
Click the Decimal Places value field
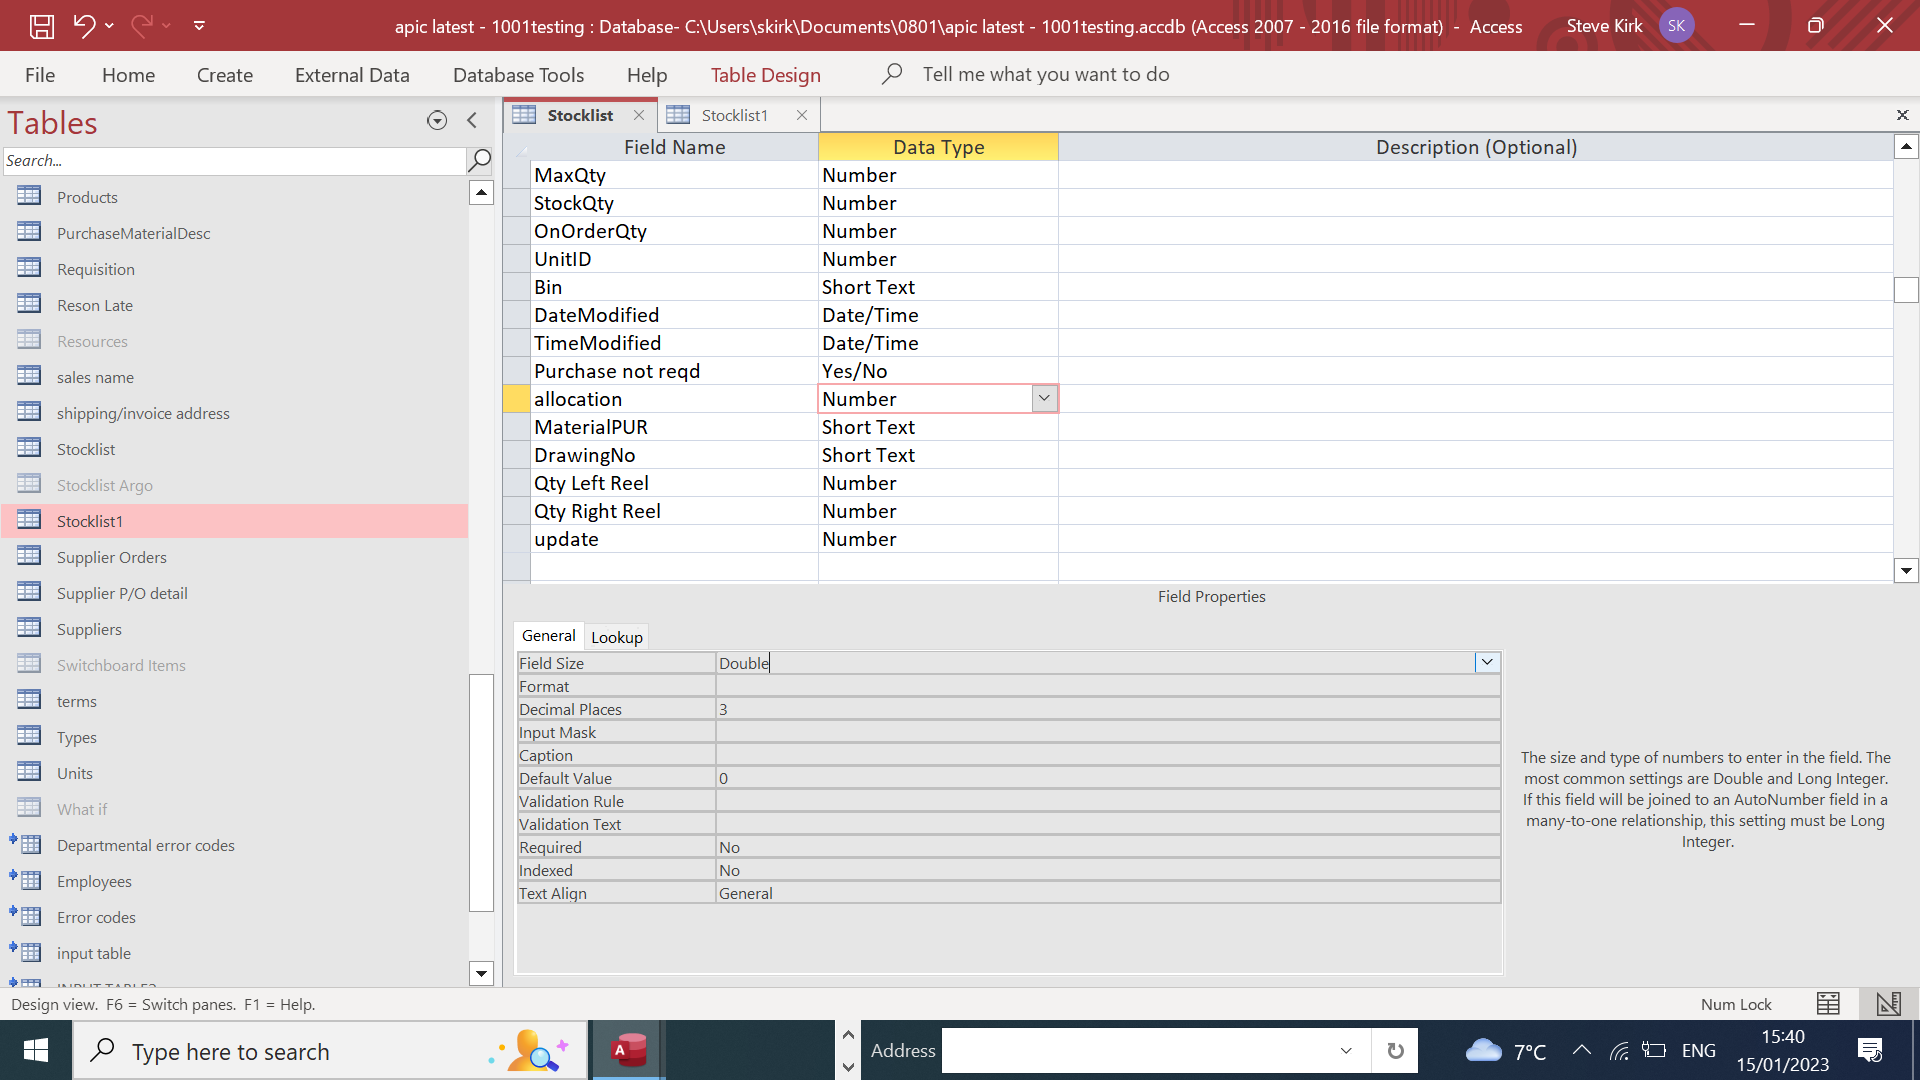[1108, 709]
